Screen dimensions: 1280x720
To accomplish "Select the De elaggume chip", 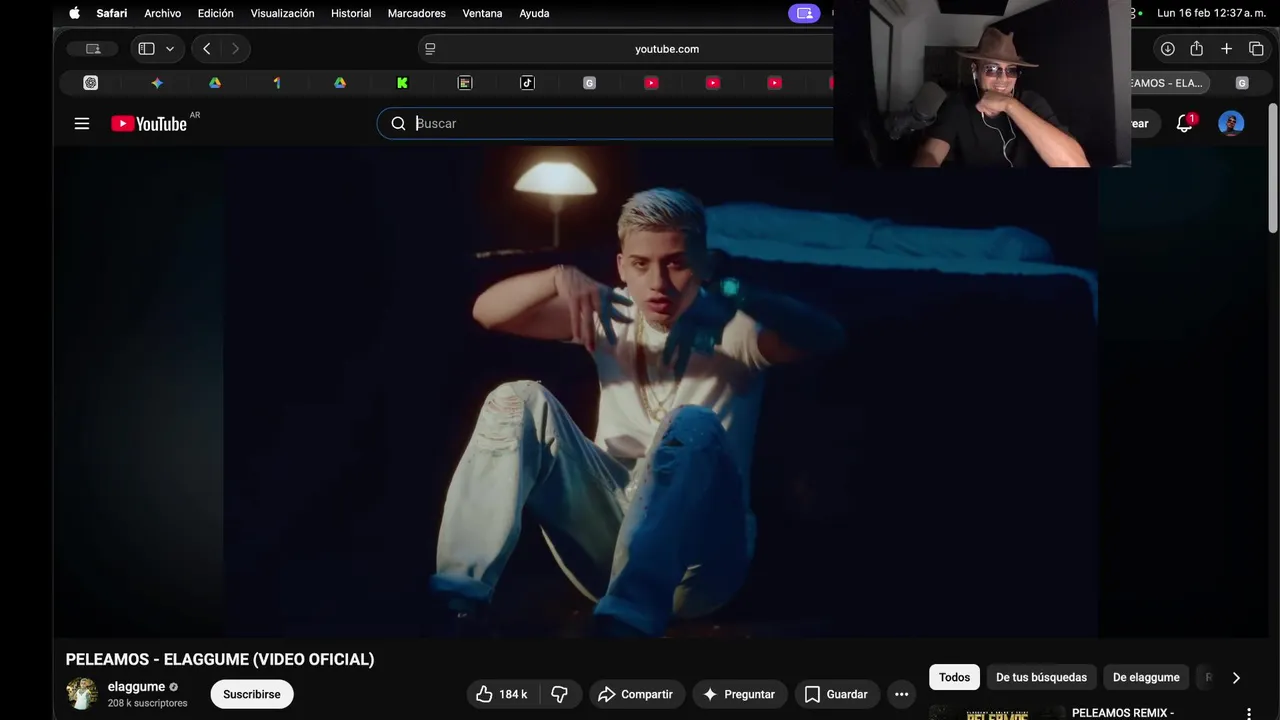I will click(x=1146, y=677).
